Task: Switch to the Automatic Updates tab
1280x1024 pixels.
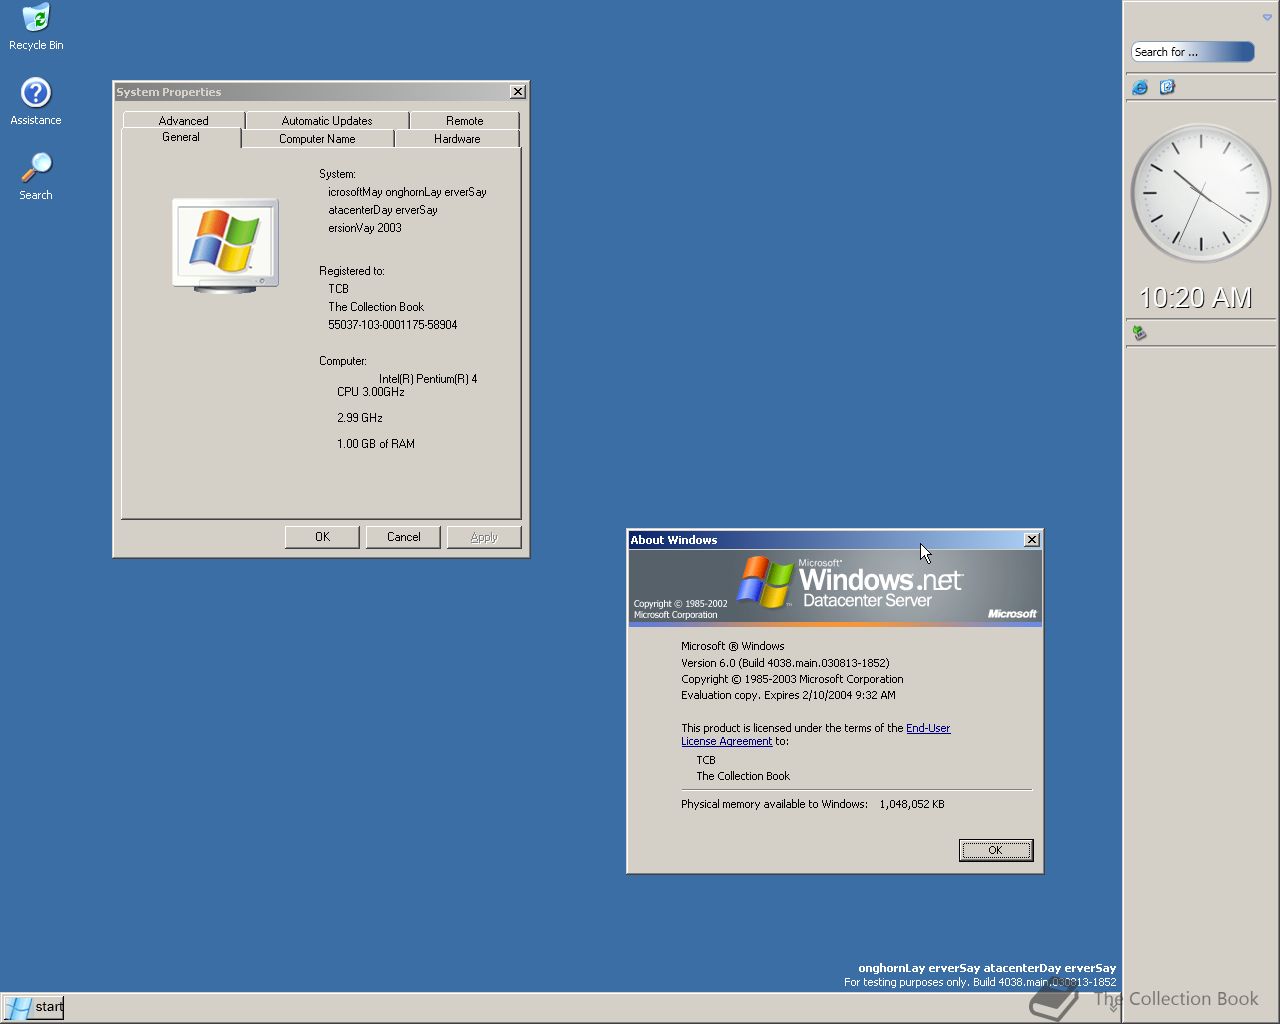Action: (327, 120)
